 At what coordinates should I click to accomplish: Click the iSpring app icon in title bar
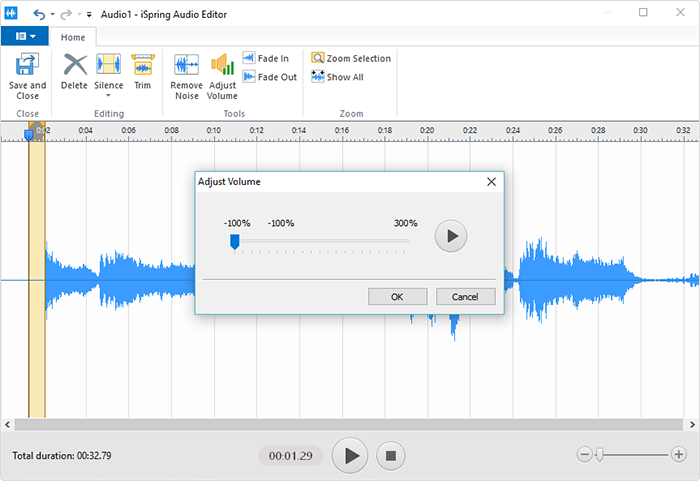11,13
